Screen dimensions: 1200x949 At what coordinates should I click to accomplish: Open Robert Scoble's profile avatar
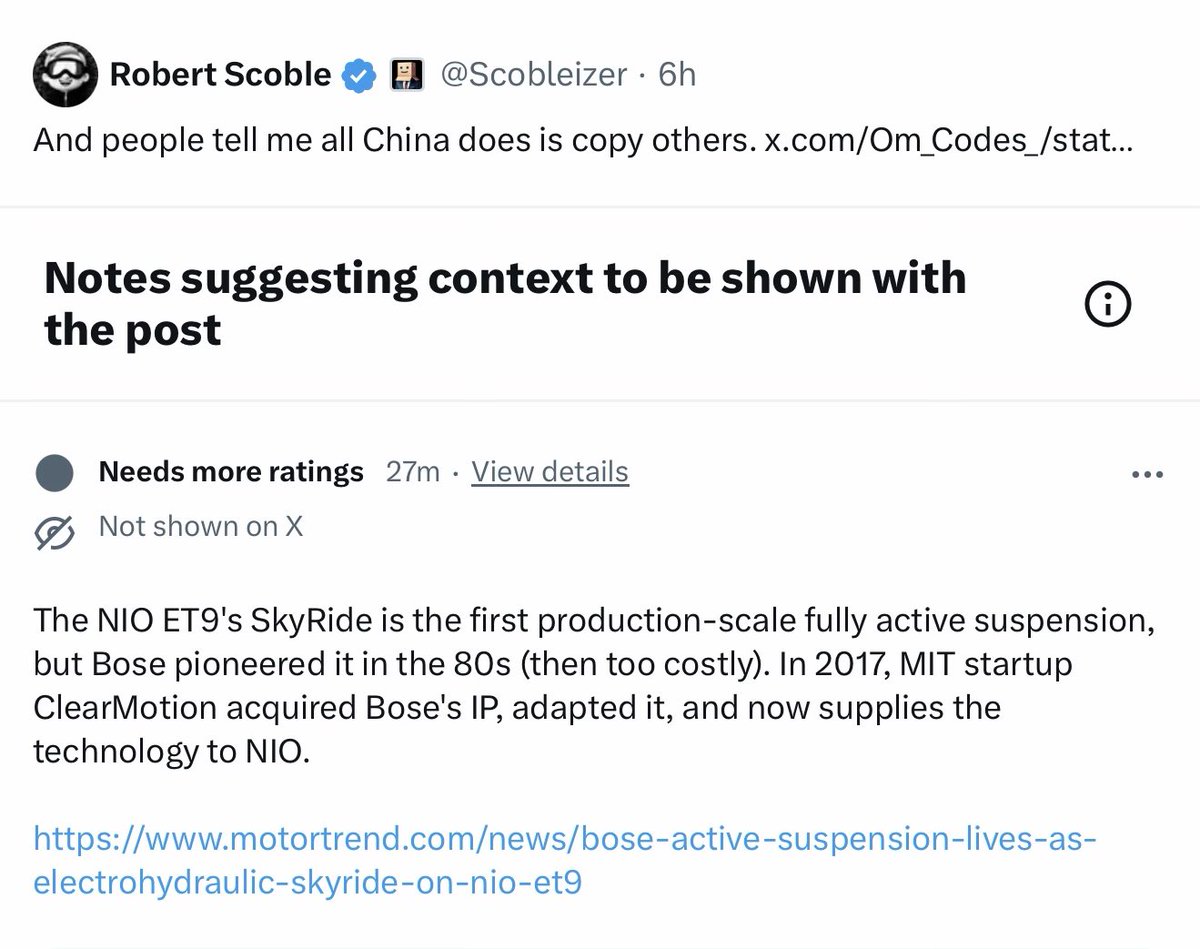(x=66, y=75)
